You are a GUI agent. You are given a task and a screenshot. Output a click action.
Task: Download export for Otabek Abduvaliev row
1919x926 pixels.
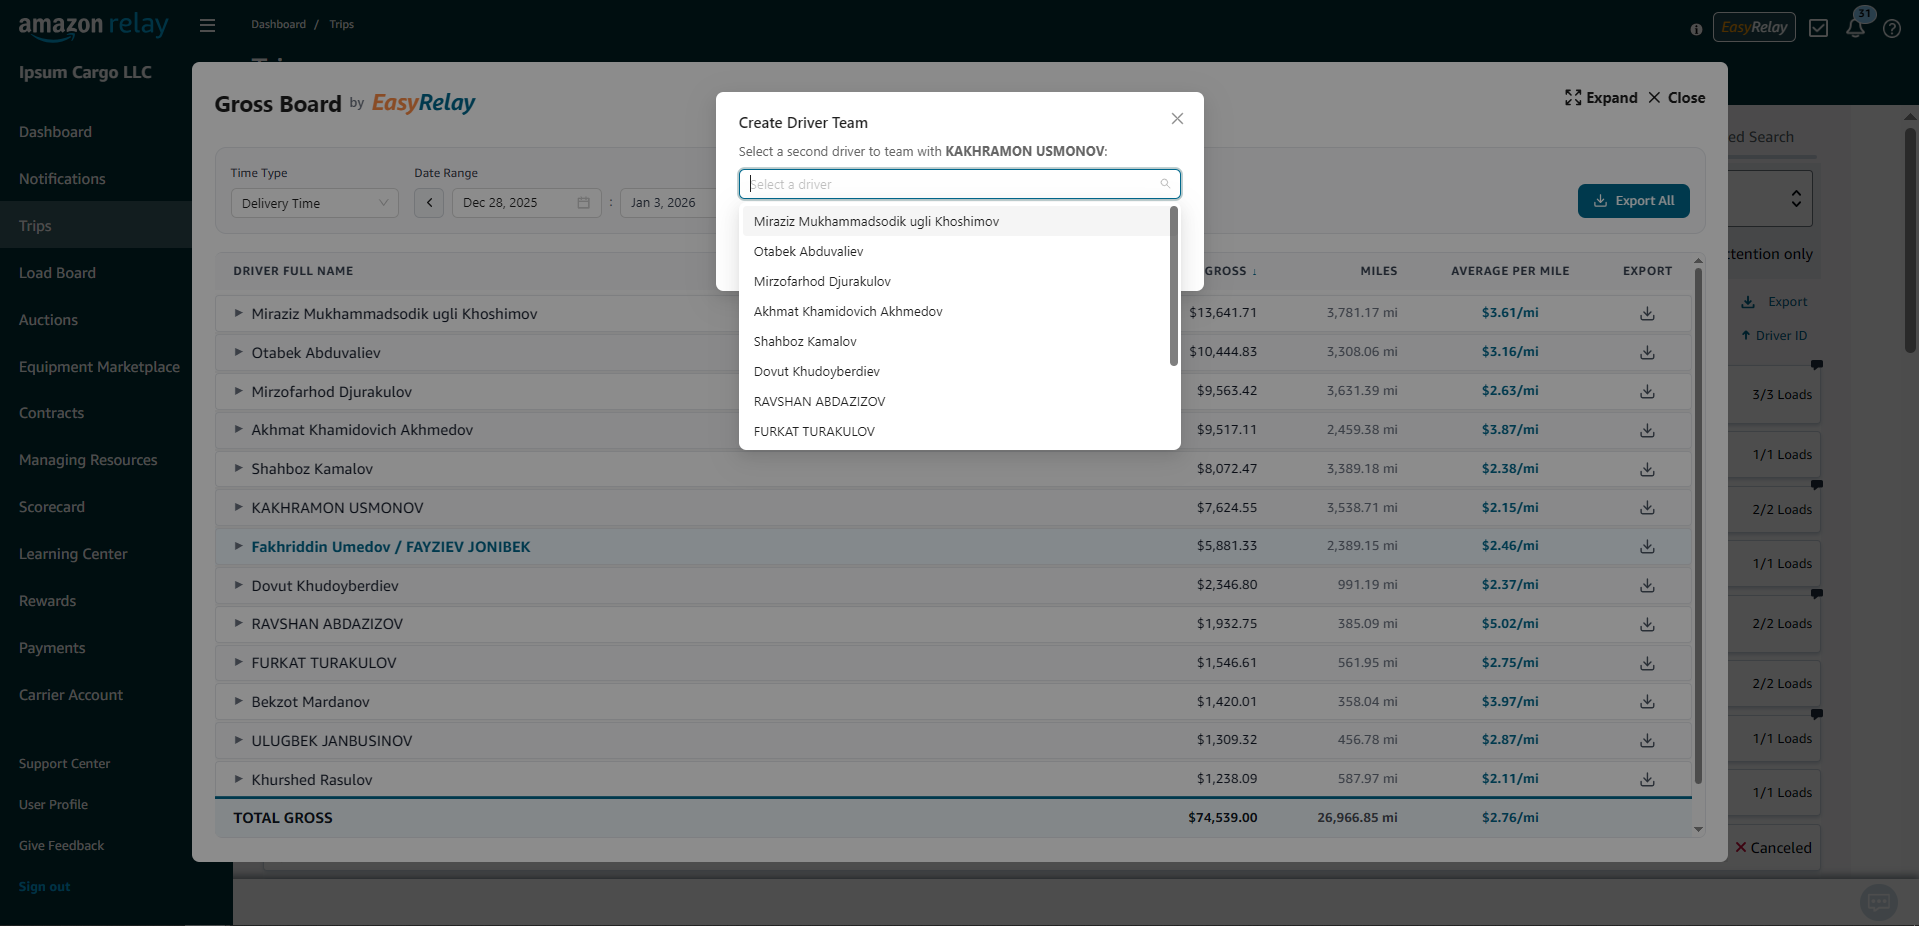1647,353
